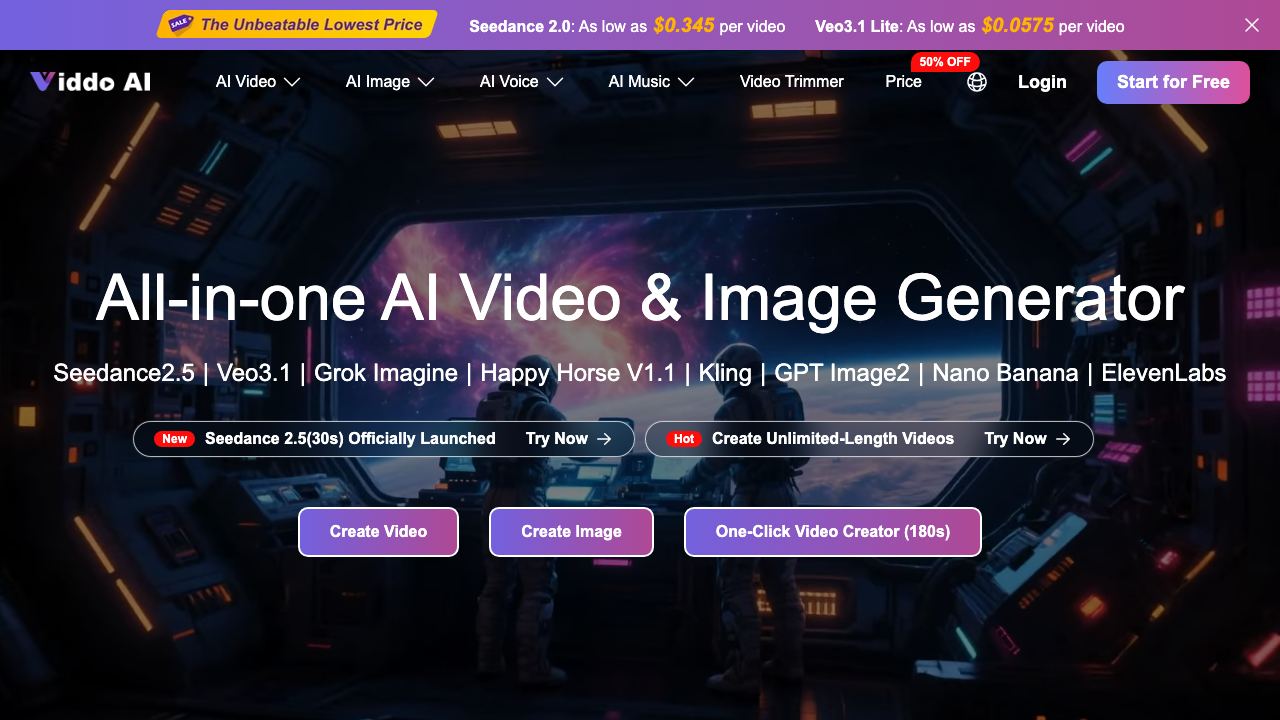Open the AI Voice menu
This screenshot has height=720, width=1280.
point(521,82)
